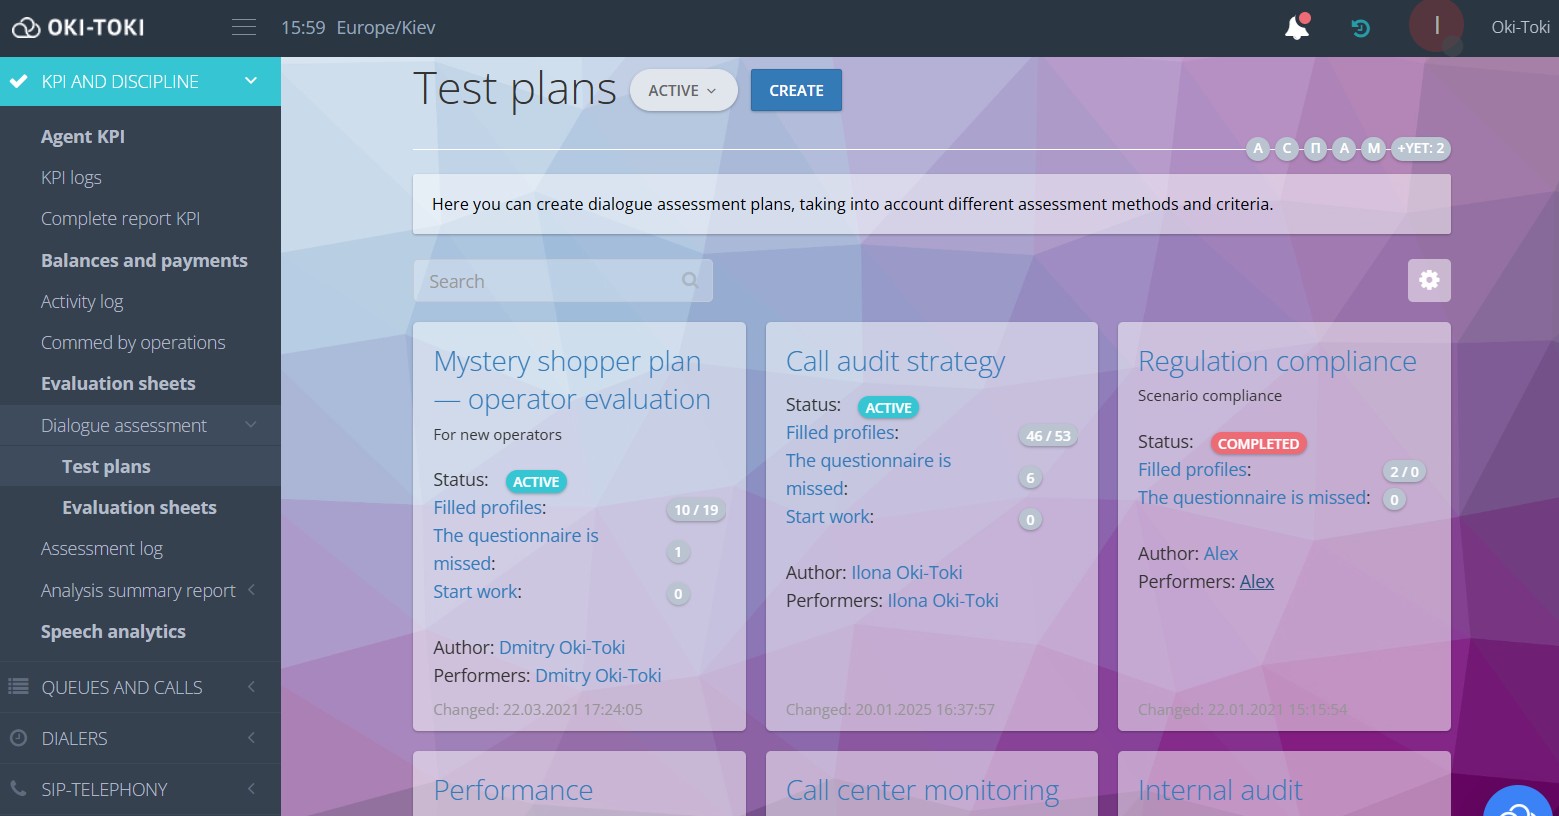Open the user avatar in header
The image size is (1559, 816).
pyautogui.click(x=1436, y=26)
